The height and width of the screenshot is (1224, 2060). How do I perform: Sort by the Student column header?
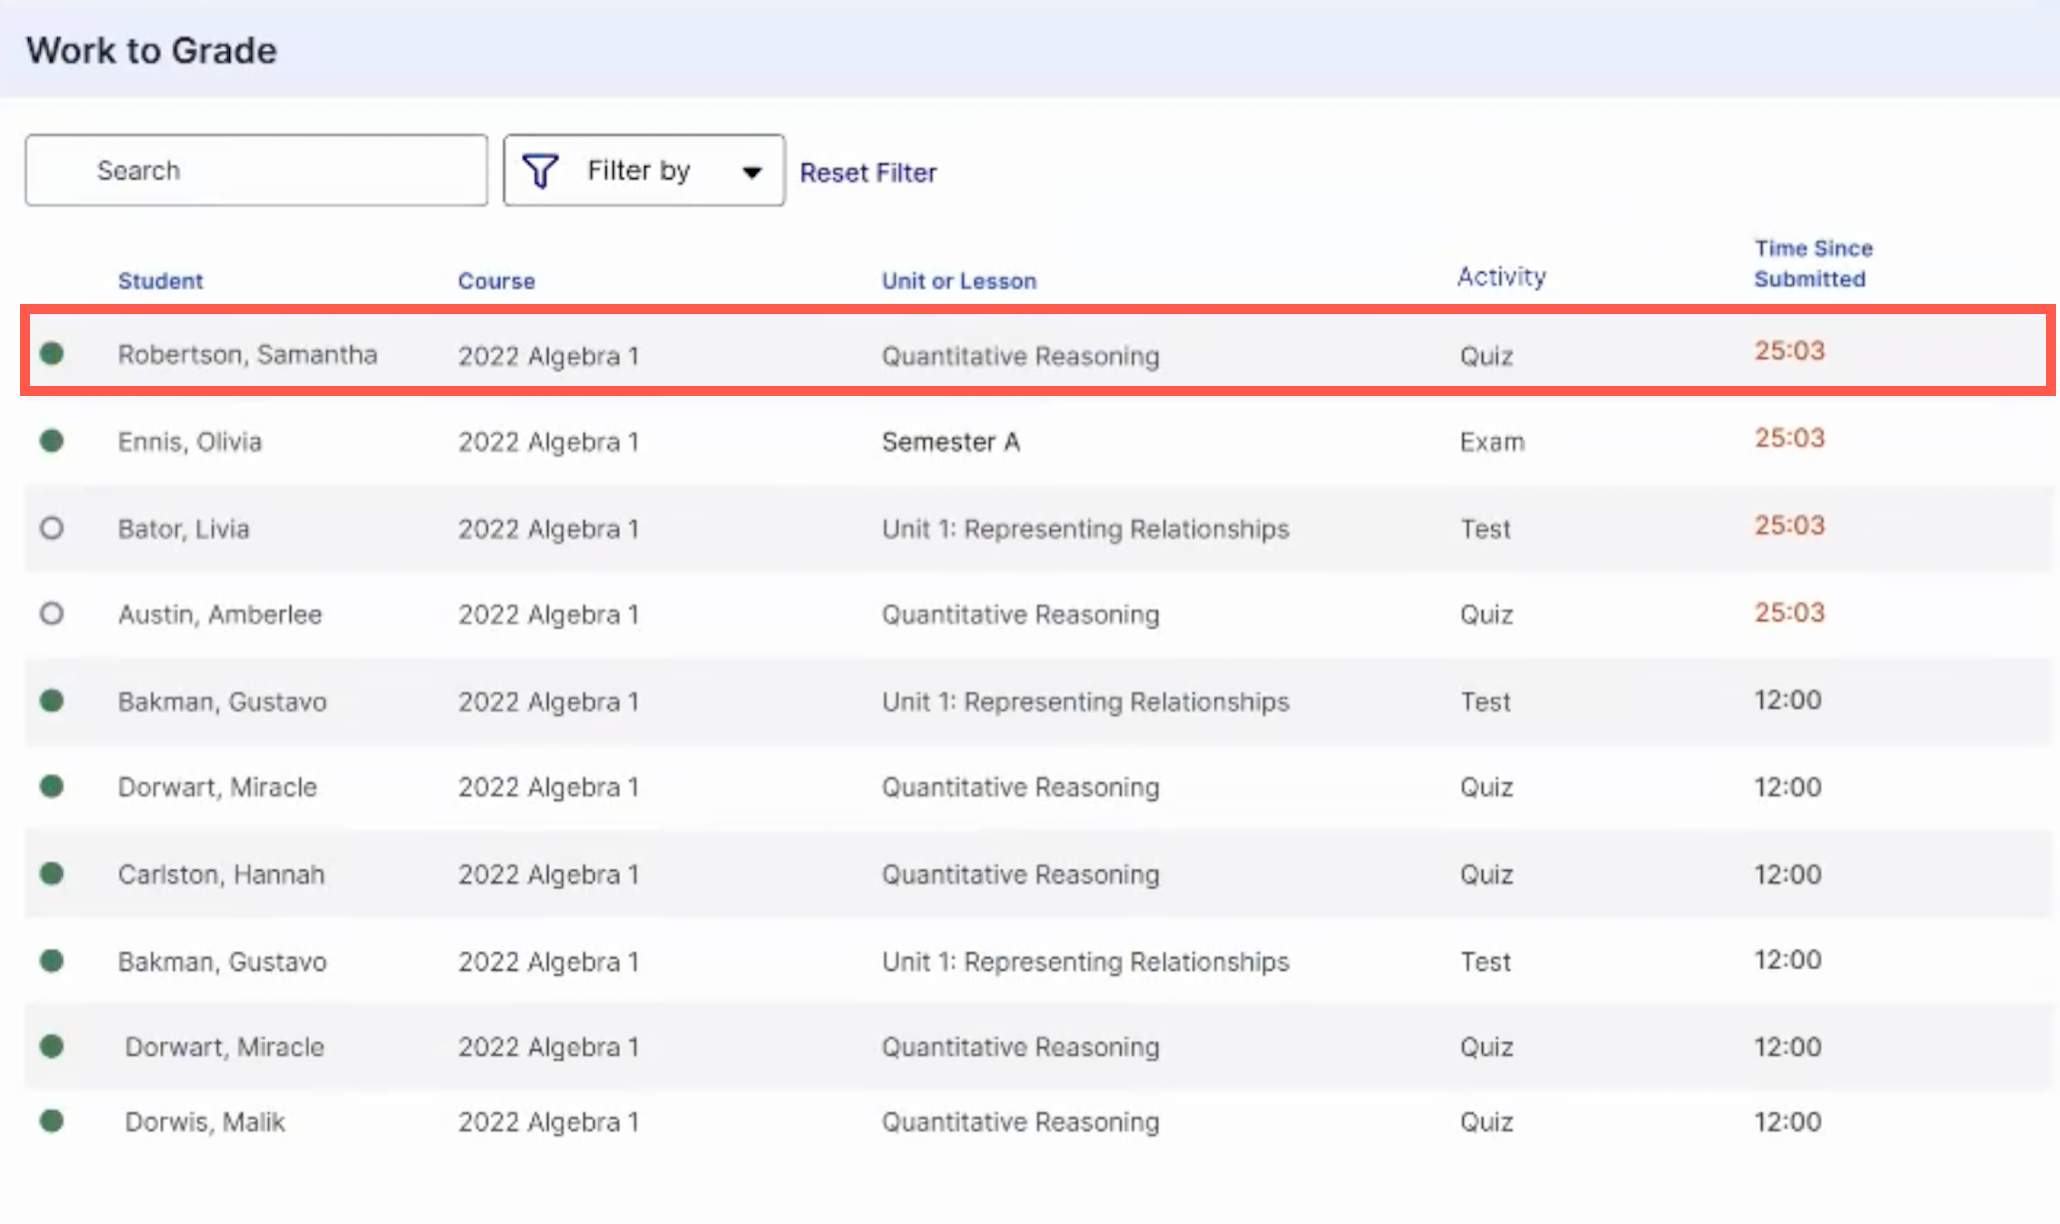click(x=160, y=280)
